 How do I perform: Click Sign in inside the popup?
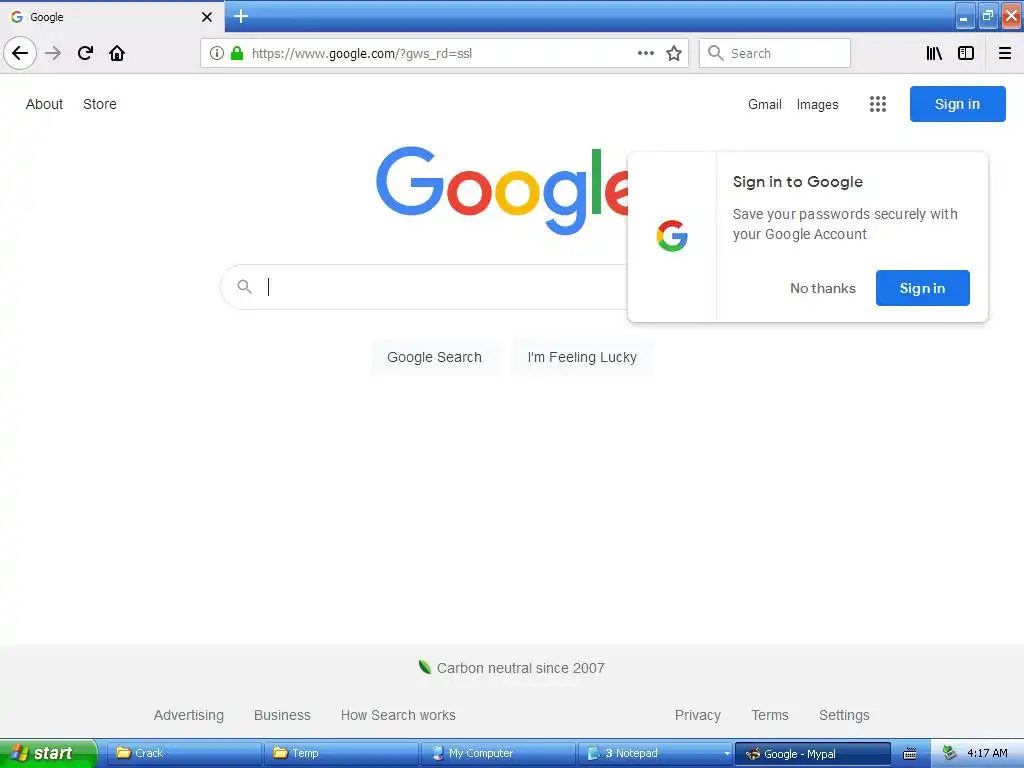(x=922, y=288)
